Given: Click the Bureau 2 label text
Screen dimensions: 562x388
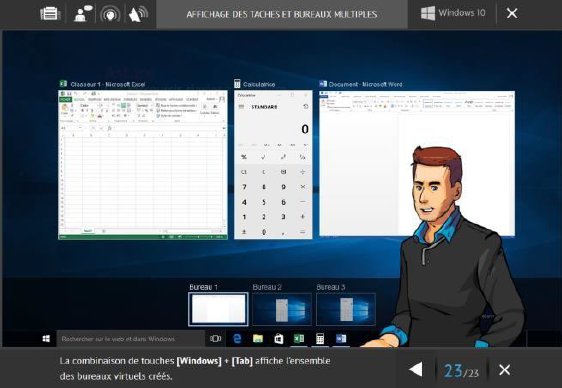Looking at the screenshot, I should [267, 287].
